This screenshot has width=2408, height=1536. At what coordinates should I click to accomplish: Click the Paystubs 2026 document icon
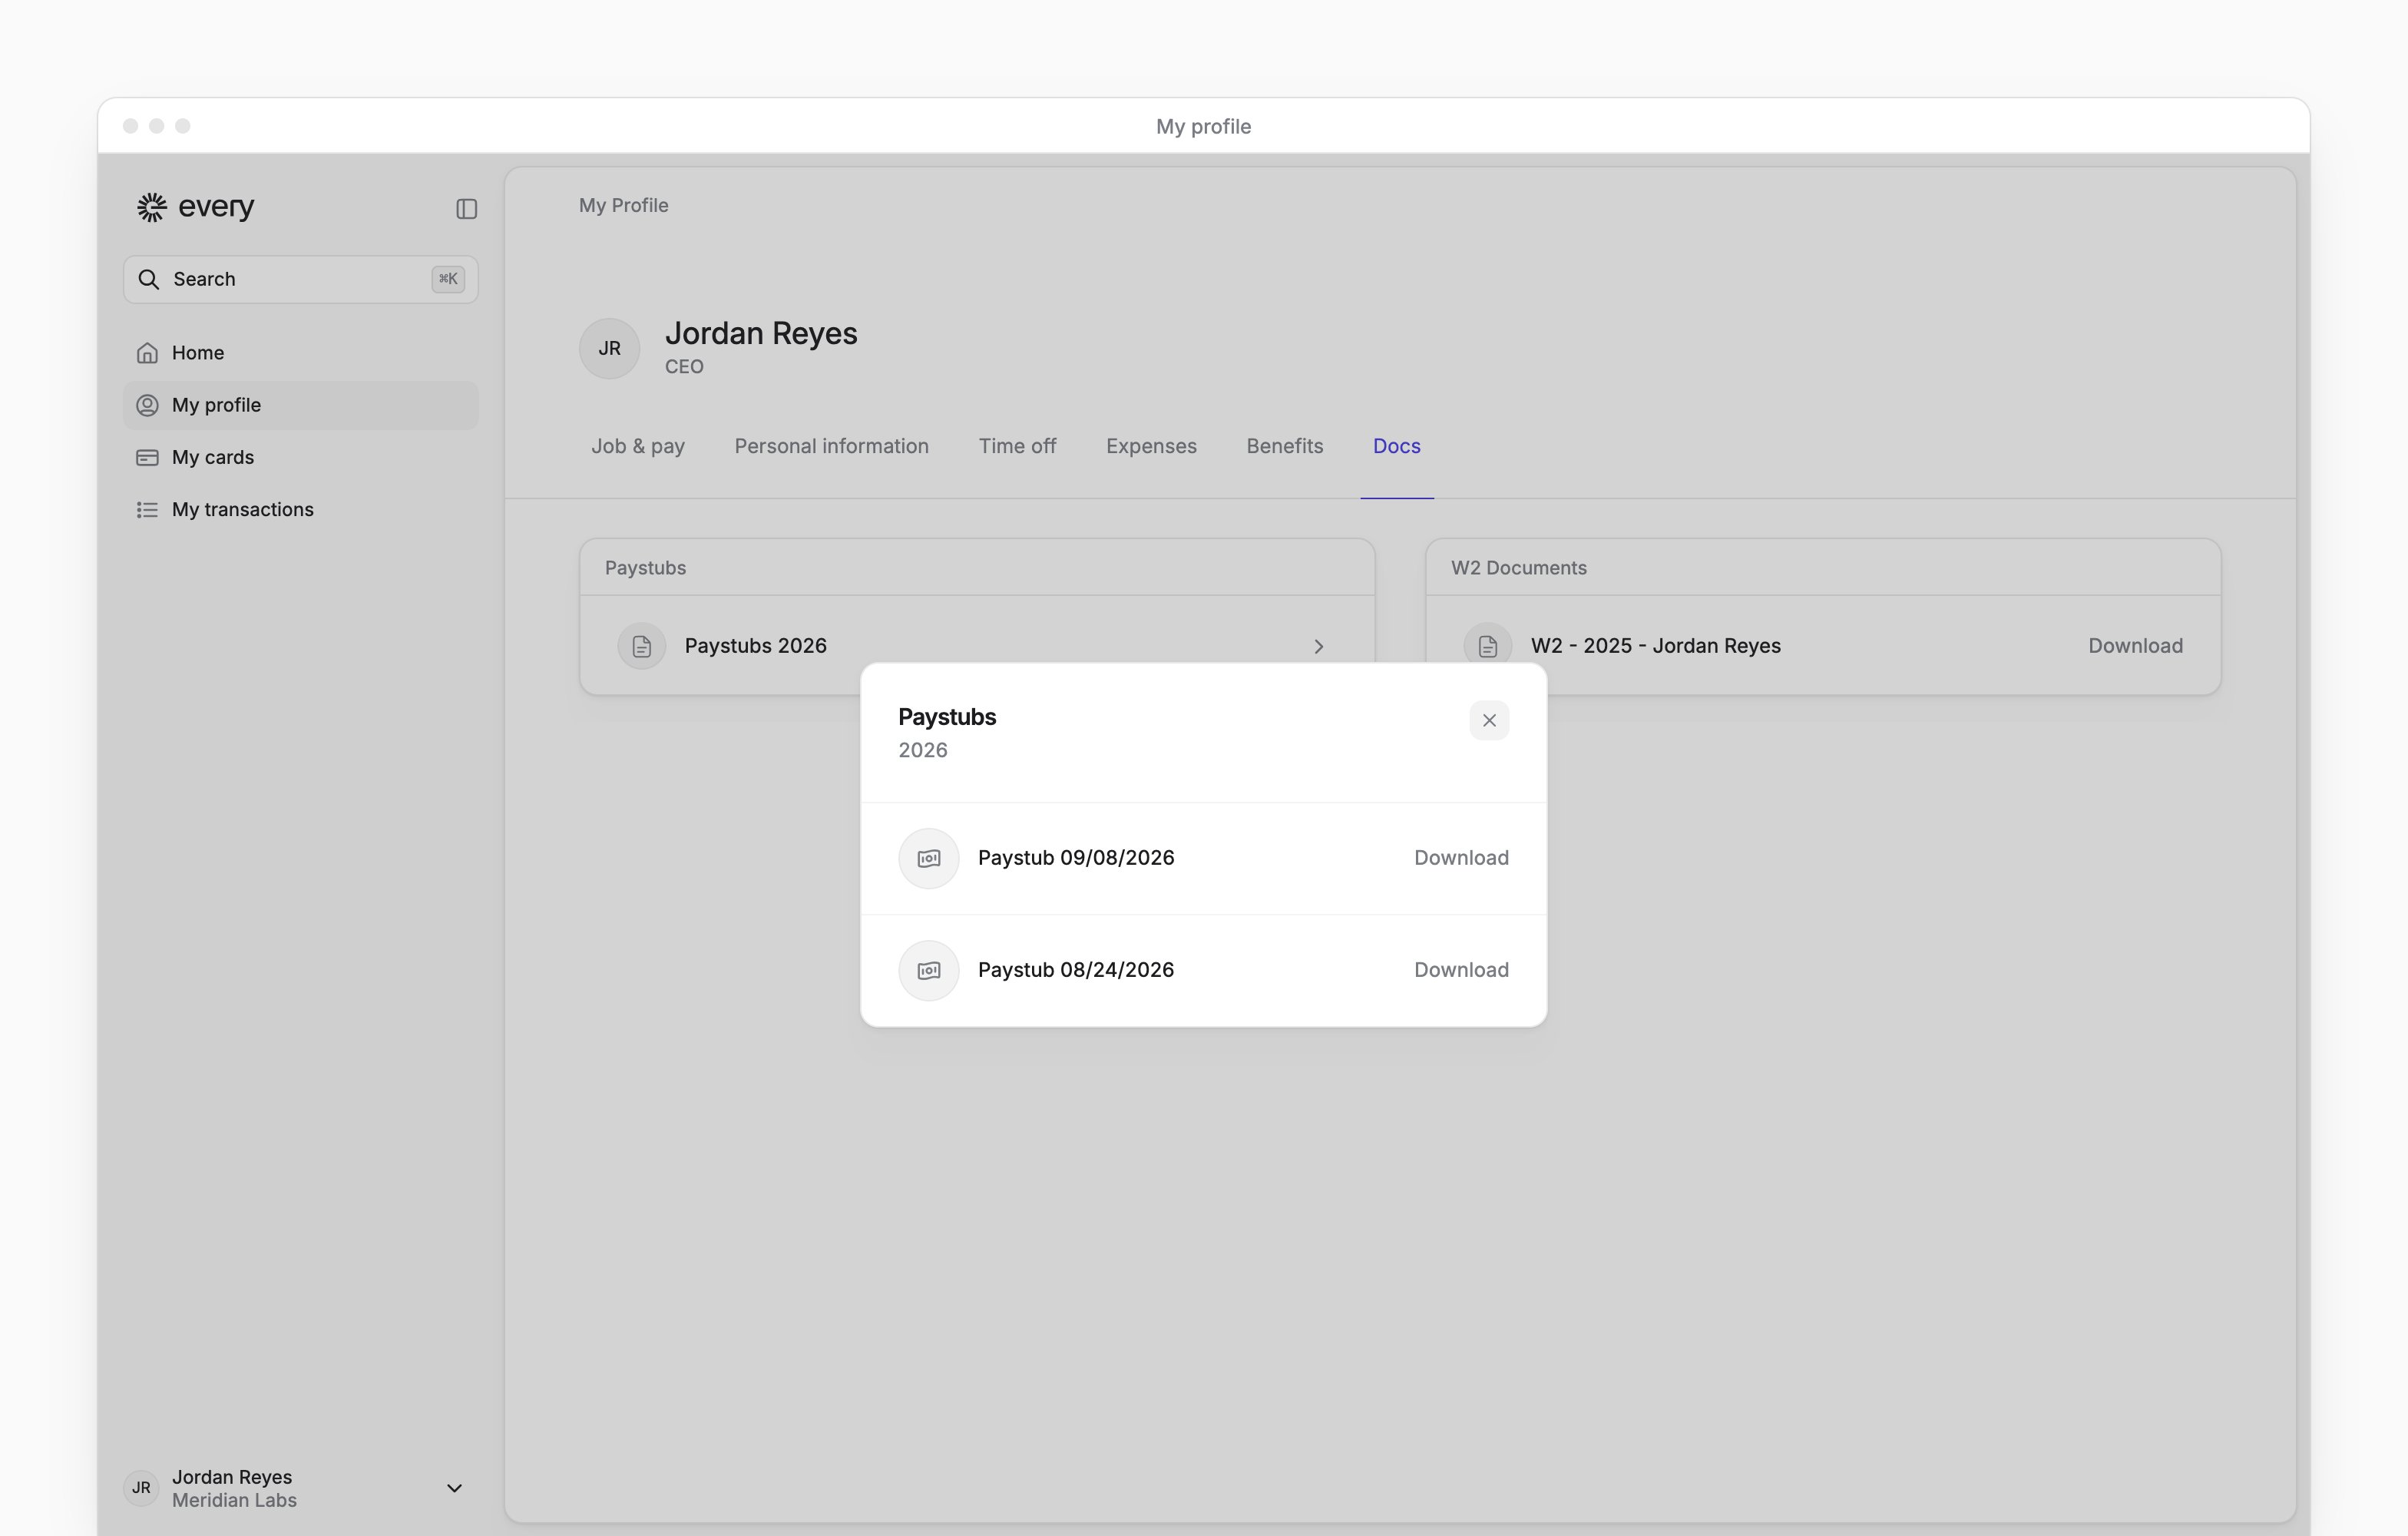coord(642,646)
